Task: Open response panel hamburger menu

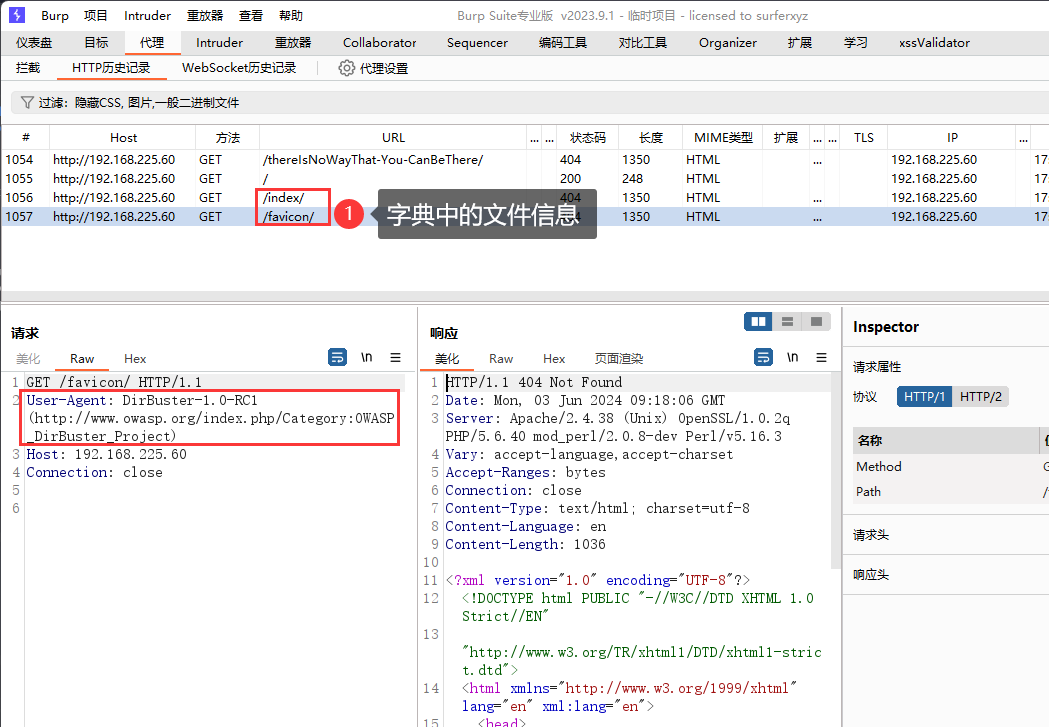Action: (x=822, y=357)
